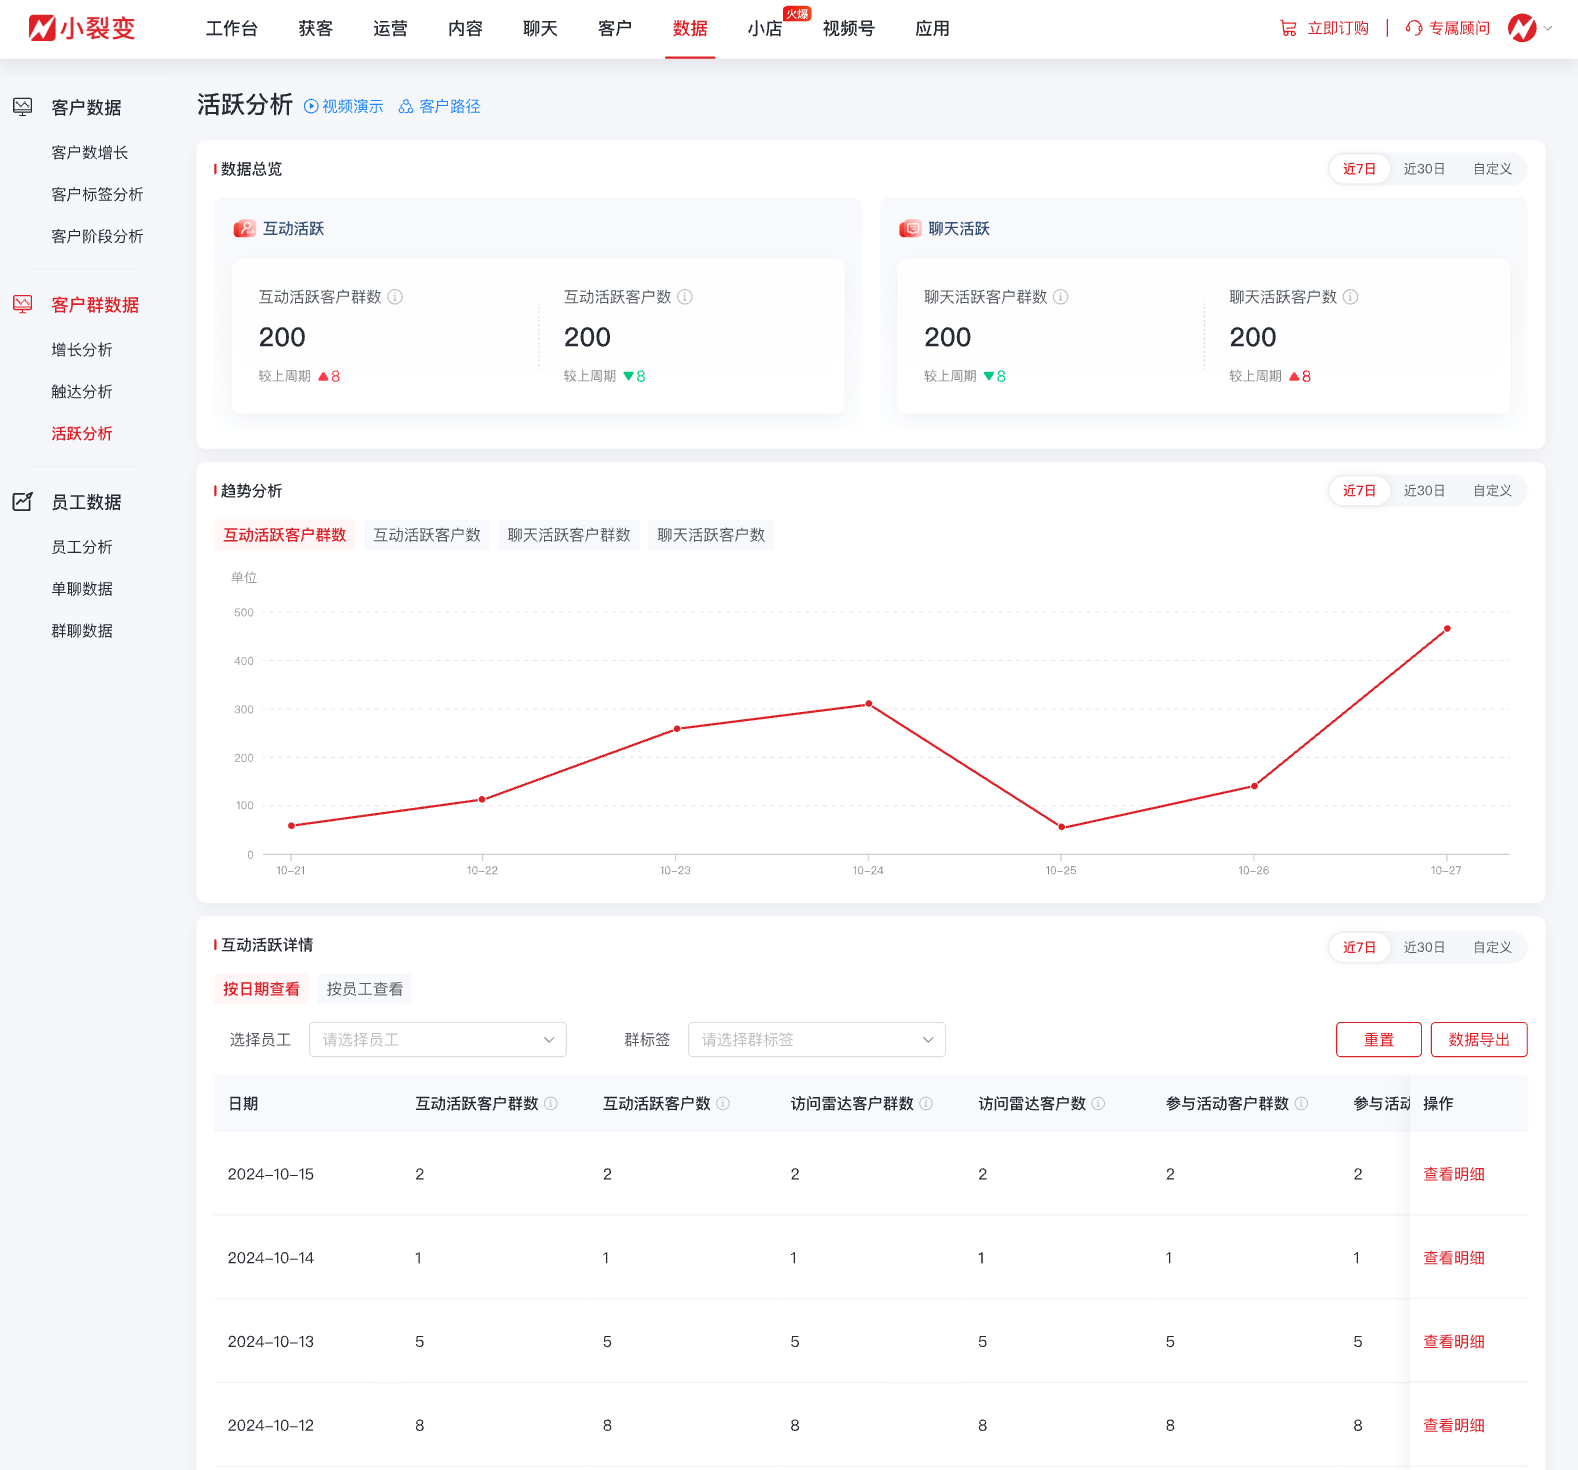The height and width of the screenshot is (1470, 1578).
Task: Open 单聊数据 in the sidebar
Action: tap(82, 588)
